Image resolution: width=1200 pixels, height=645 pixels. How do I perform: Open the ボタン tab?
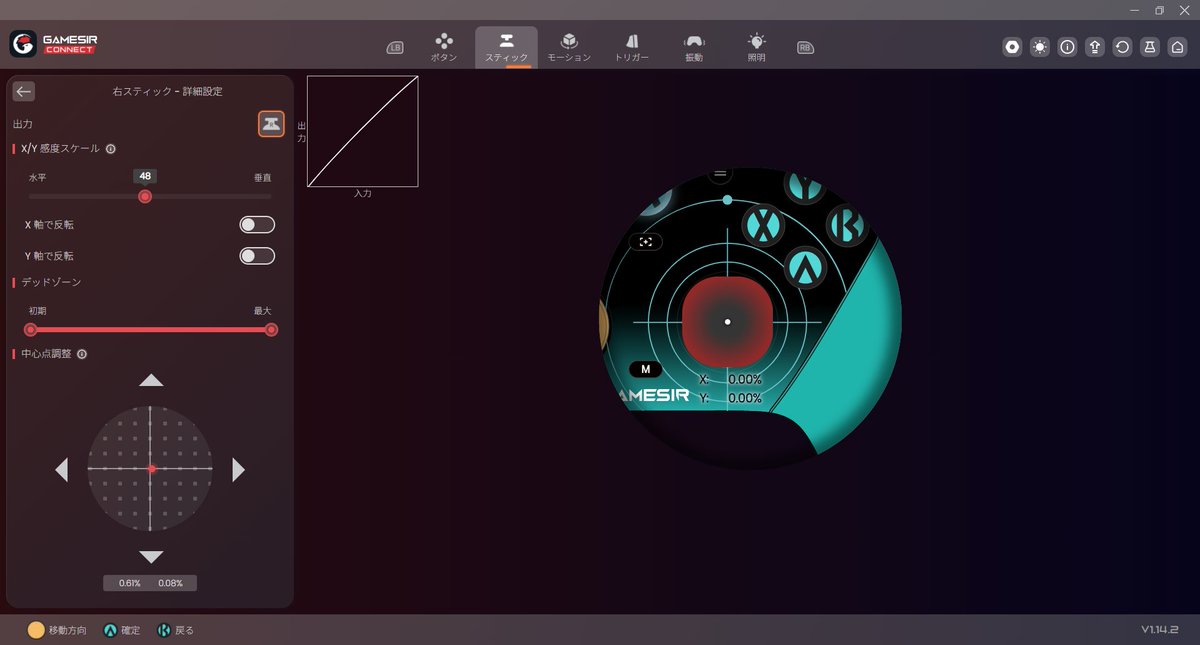coord(444,48)
